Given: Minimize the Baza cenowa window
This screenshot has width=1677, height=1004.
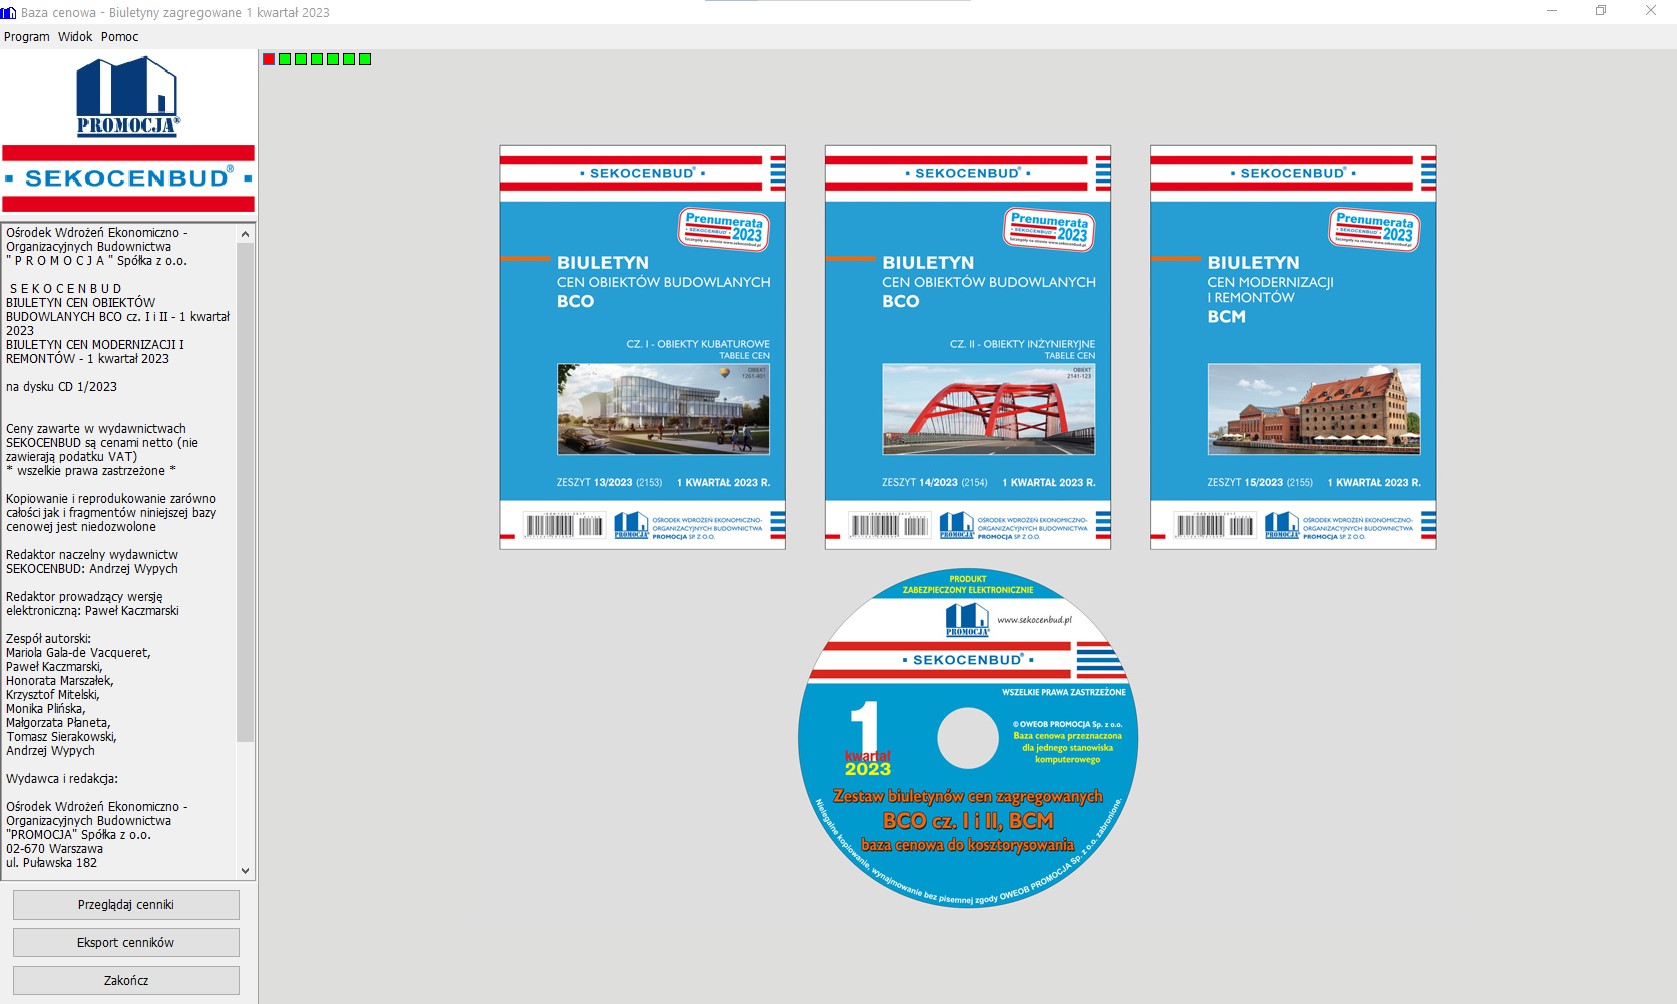Looking at the screenshot, I should (x=1552, y=11).
